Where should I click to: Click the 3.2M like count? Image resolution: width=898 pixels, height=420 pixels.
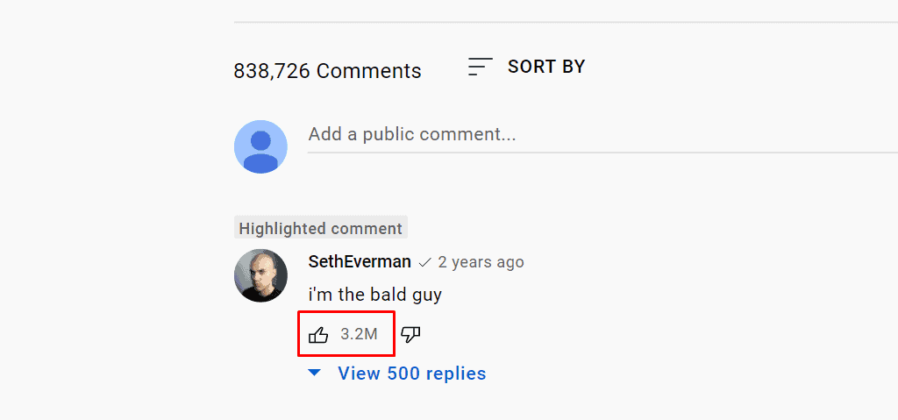pos(359,334)
